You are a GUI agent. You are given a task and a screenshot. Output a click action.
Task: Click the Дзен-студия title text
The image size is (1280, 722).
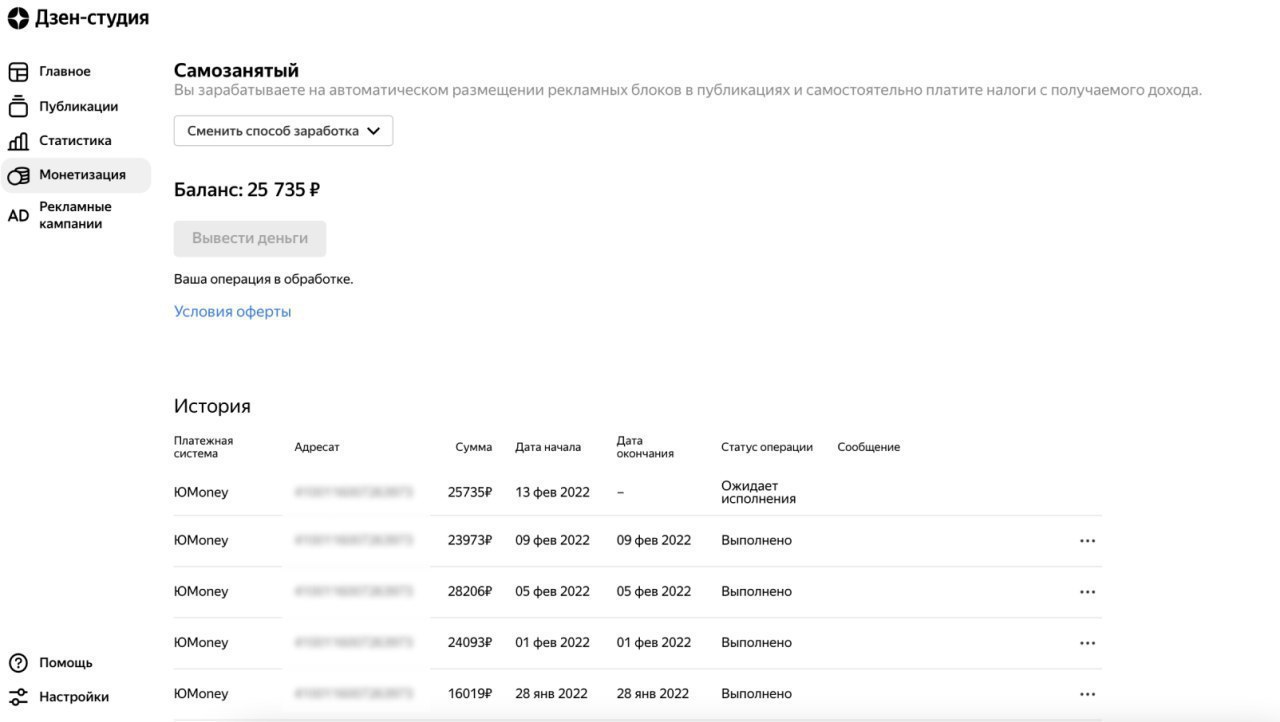(x=92, y=18)
